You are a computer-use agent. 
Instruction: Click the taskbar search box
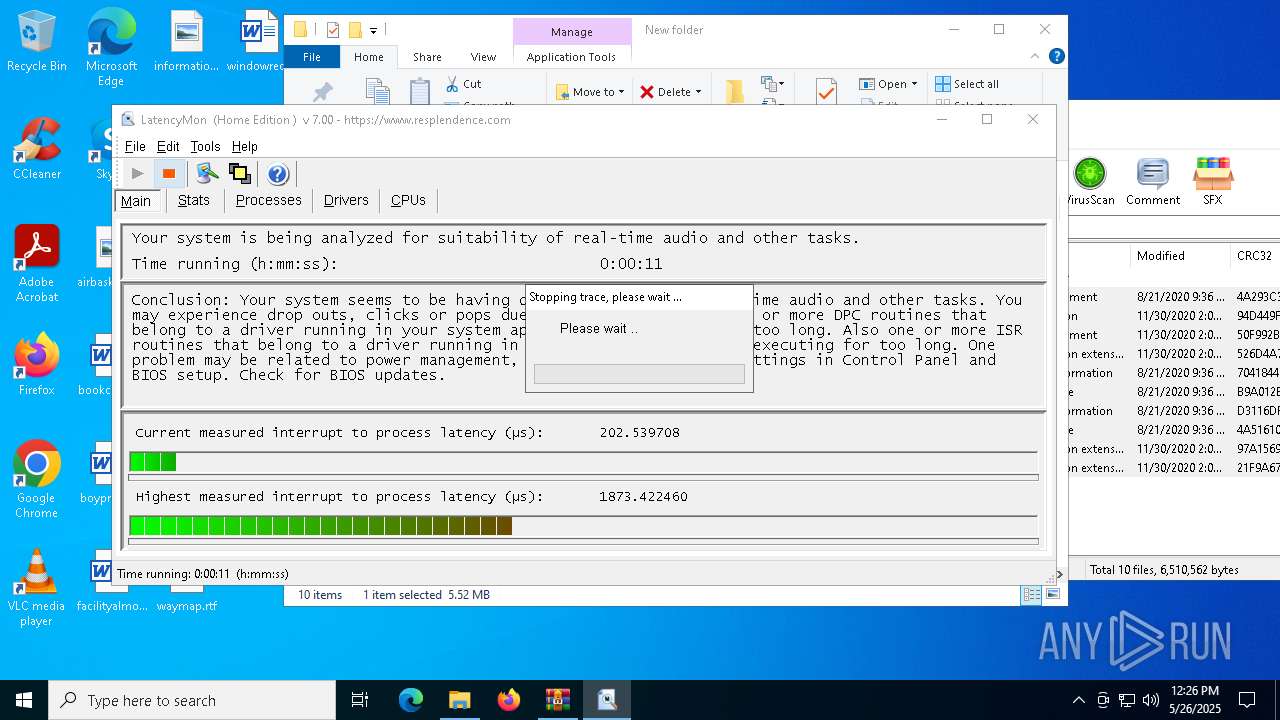point(192,700)
